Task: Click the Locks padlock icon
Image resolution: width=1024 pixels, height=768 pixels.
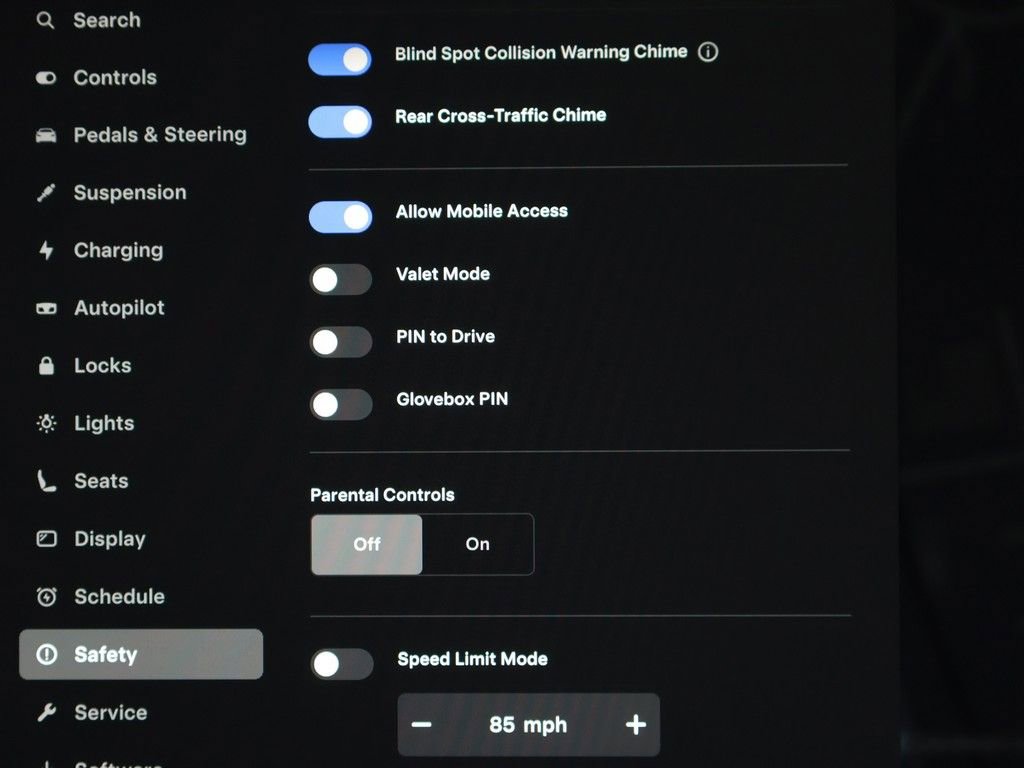Action: pos(44,365)
